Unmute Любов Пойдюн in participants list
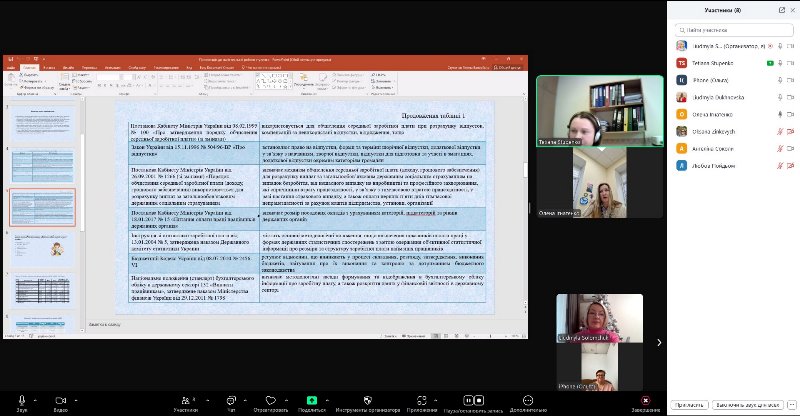This screenshot has width=800, height=416. [x=780, y=166]
